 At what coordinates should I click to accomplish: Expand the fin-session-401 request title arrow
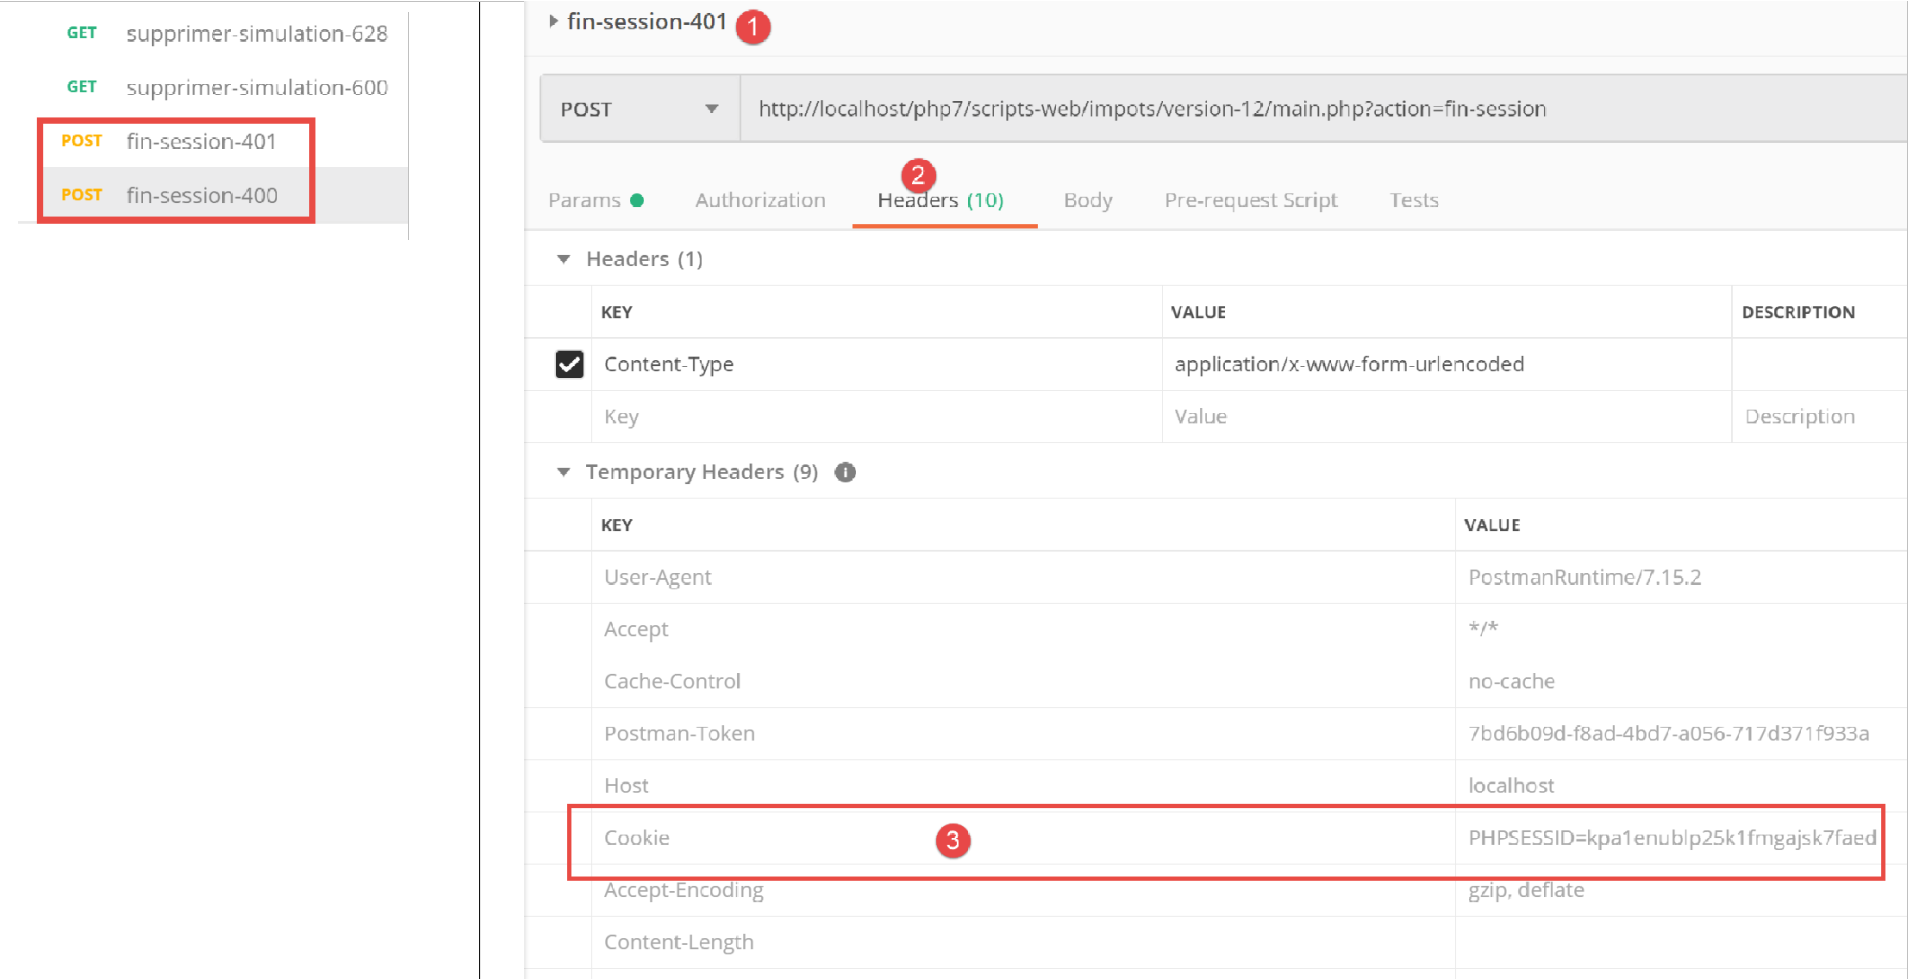[x=553, y=21]
